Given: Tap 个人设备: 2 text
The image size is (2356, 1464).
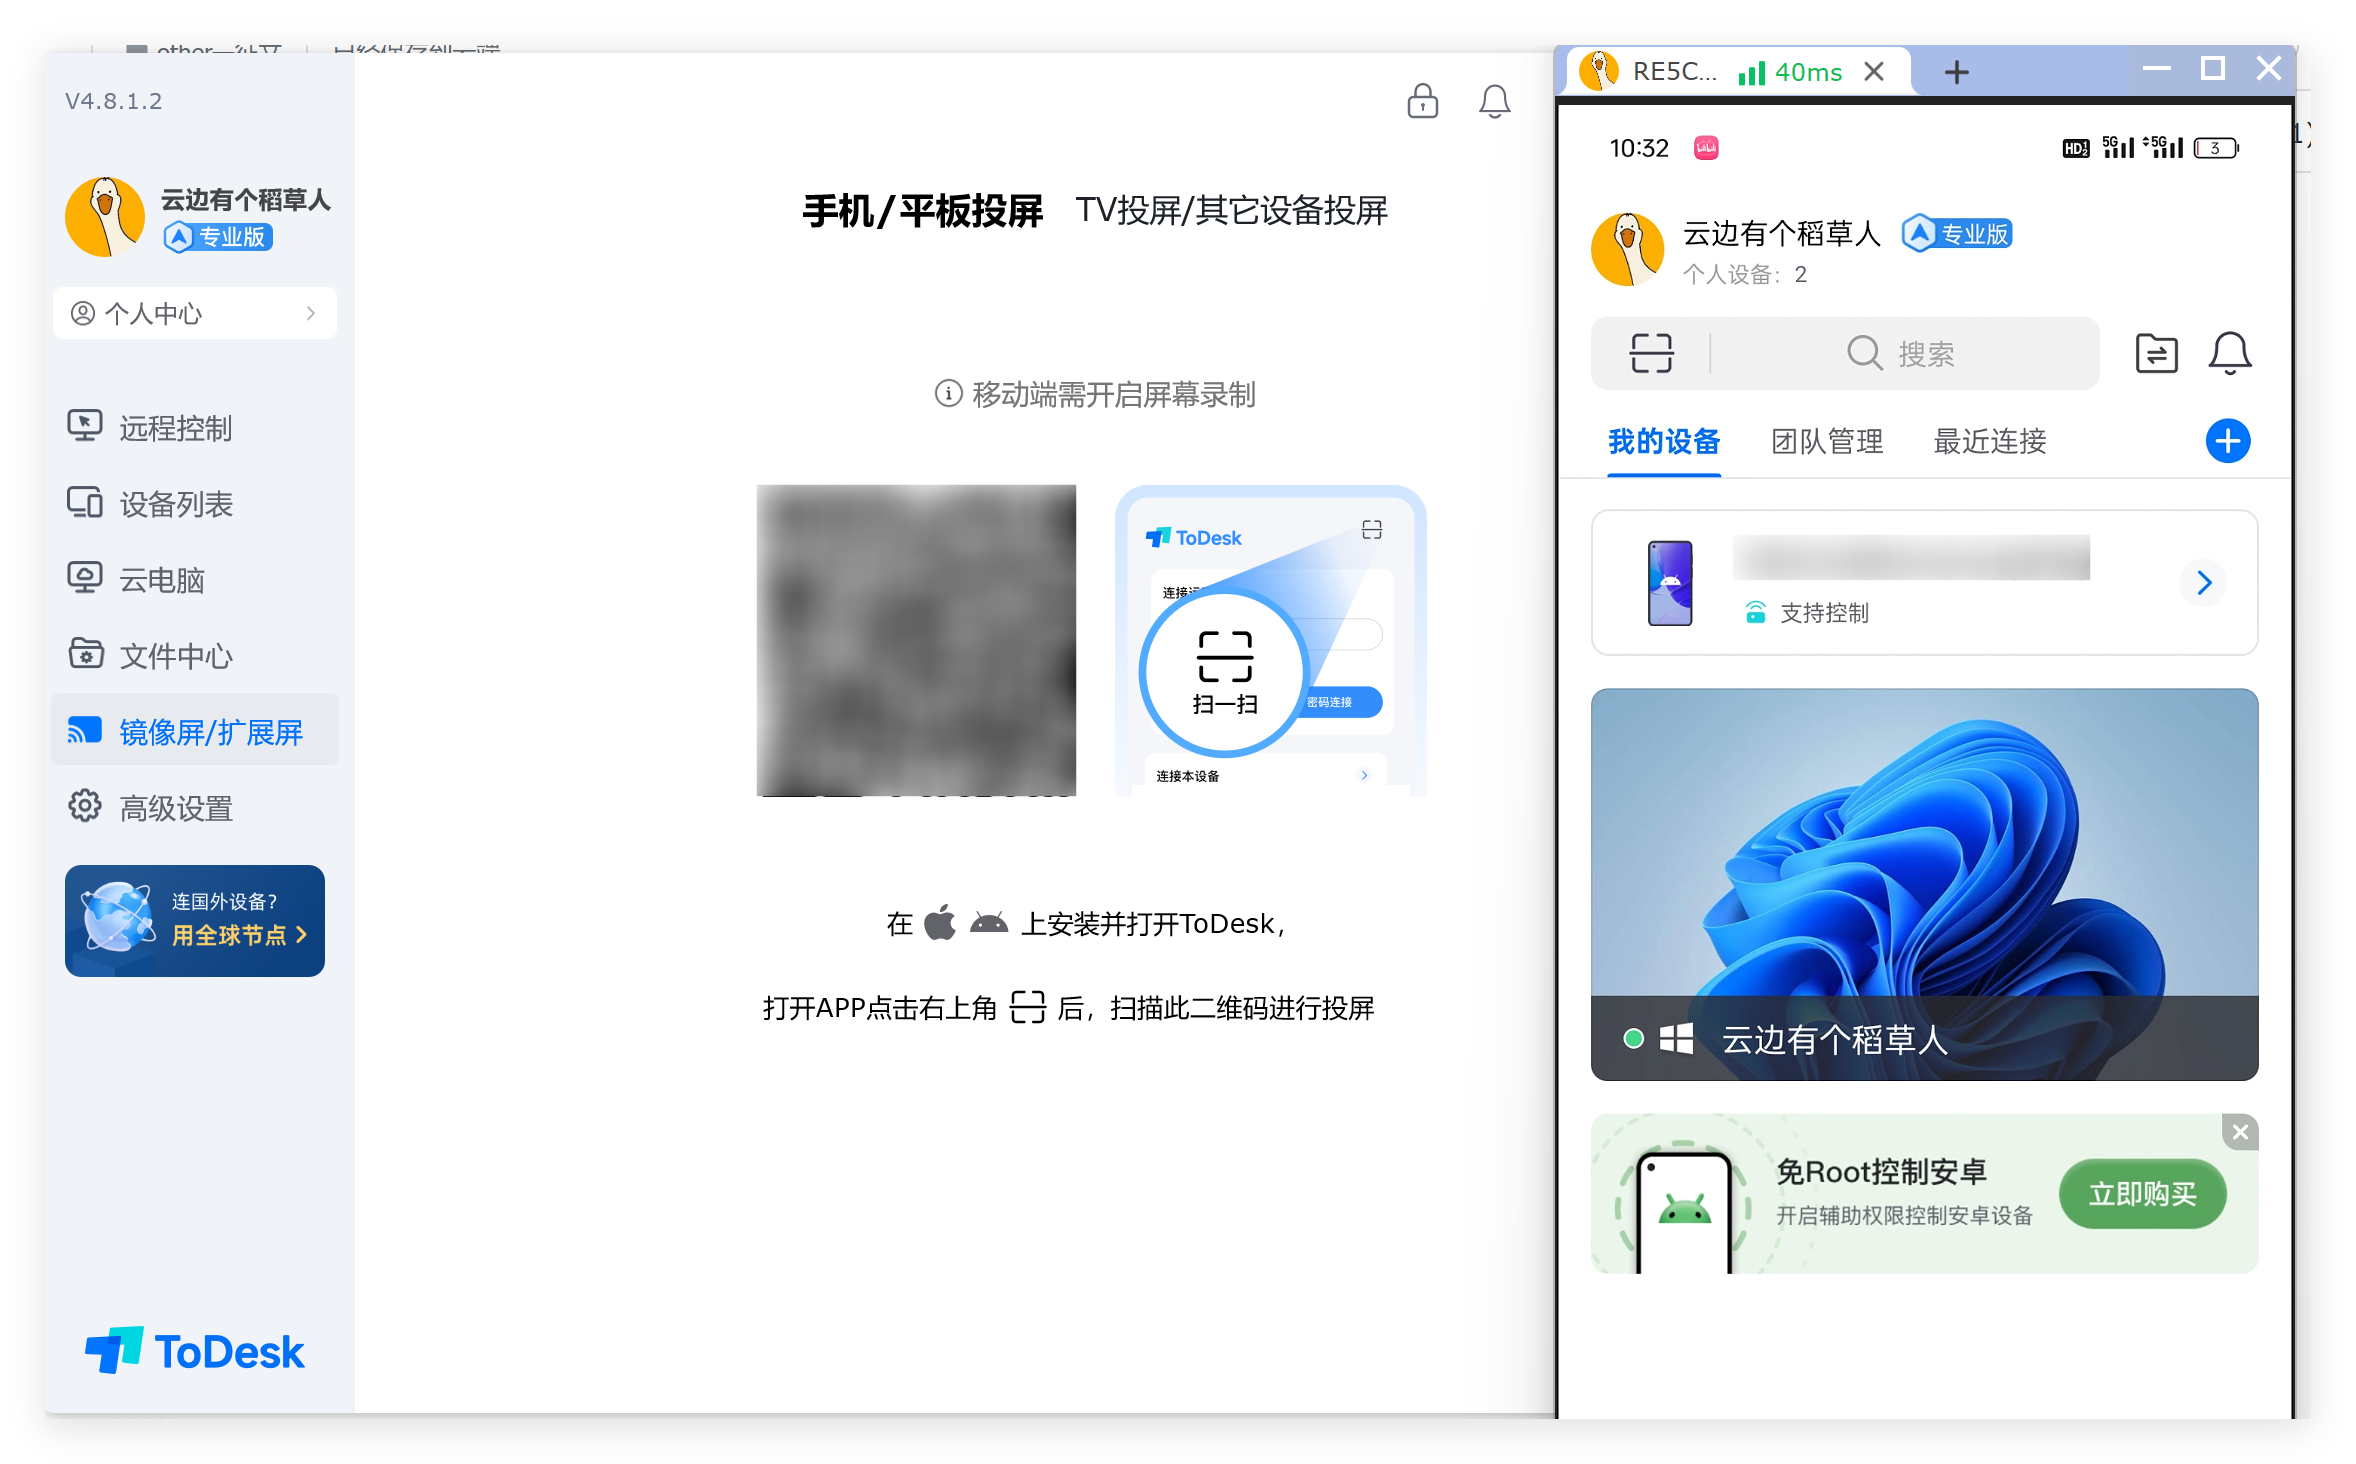Looking at the screenshot, I should (1745, 275).
